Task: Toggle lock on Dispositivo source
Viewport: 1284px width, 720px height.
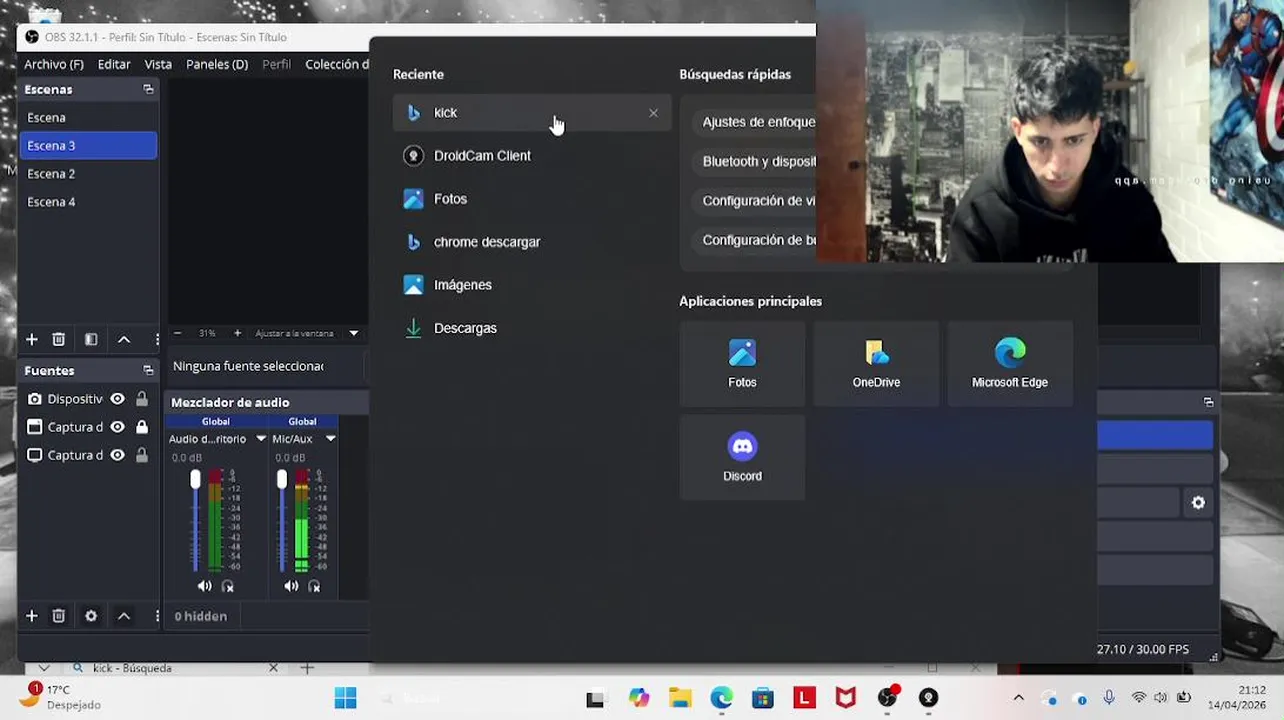Action: pos(142,399)
